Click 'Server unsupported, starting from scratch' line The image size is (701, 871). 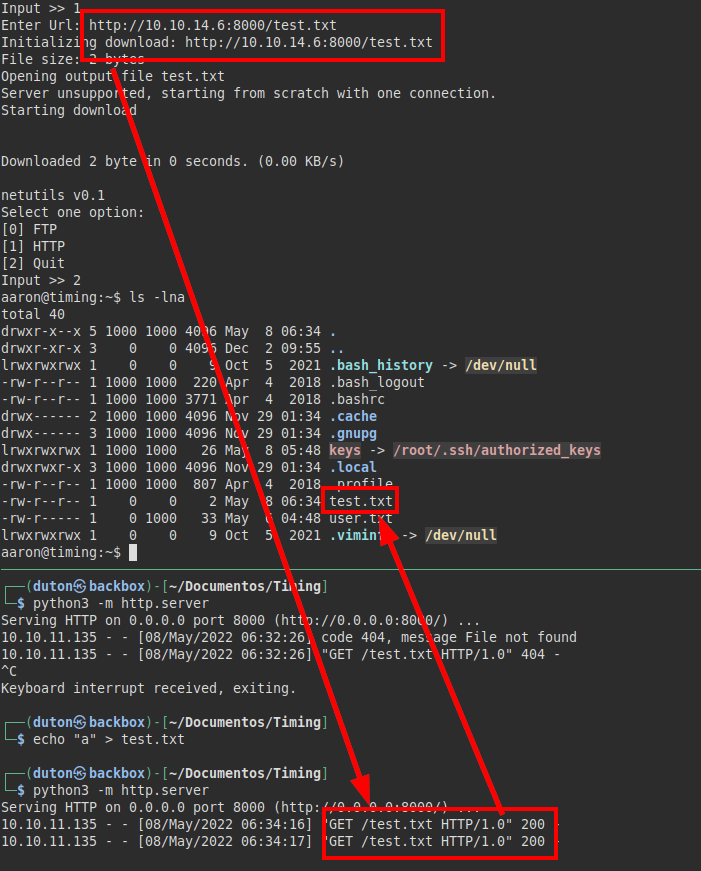(x=248, y=93)
